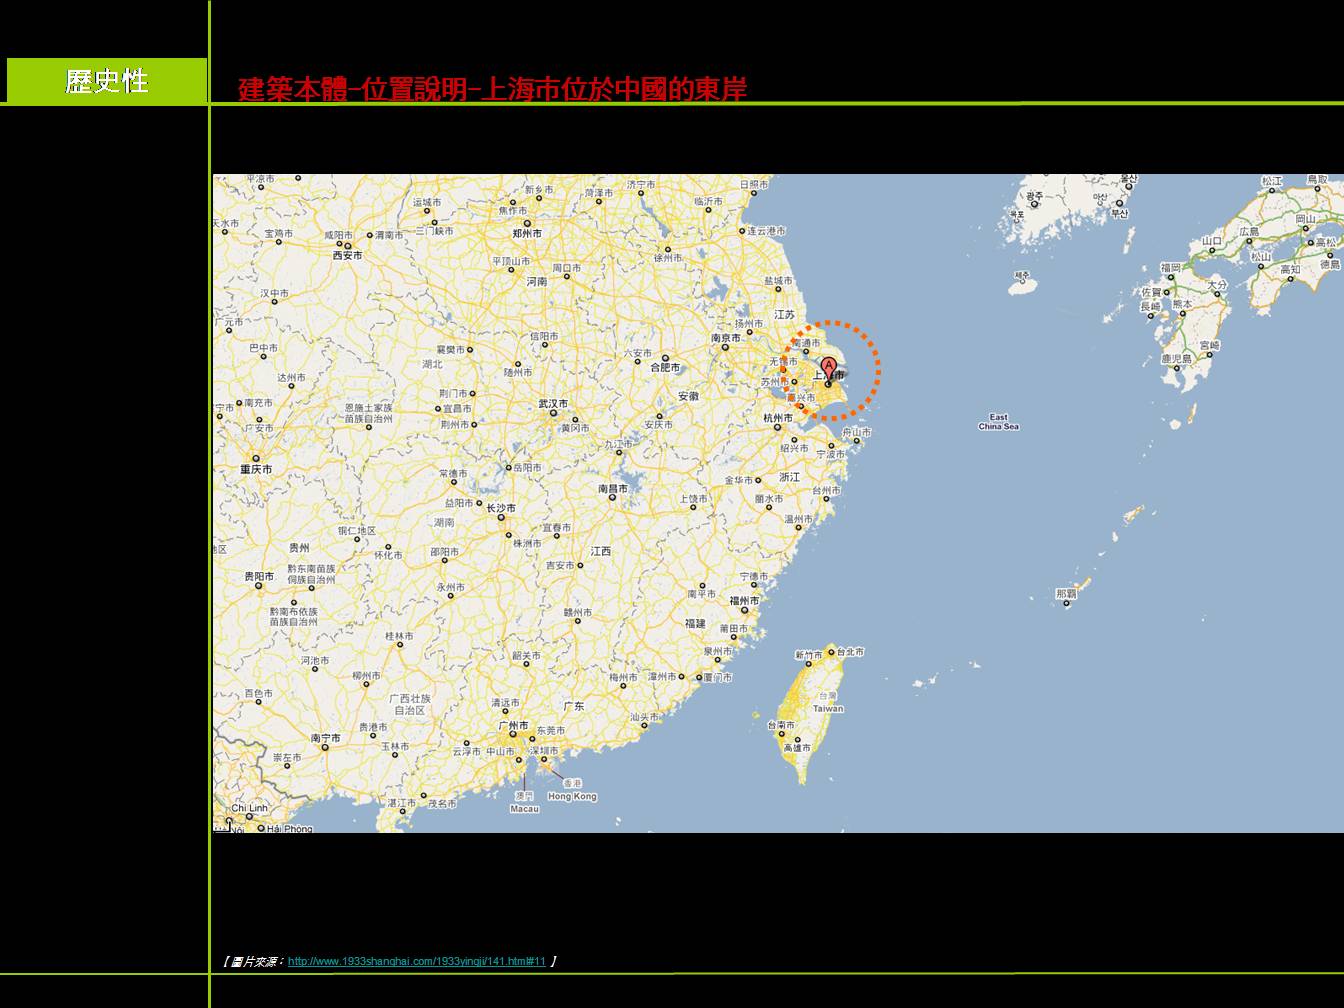Click the East China Sea label
This screenshot has width=1344, height=1008.
998,422
